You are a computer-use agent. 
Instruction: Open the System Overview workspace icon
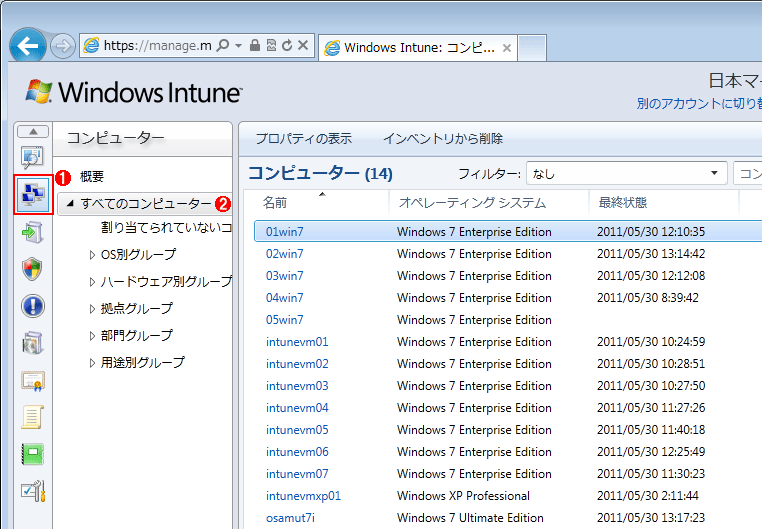33,157
